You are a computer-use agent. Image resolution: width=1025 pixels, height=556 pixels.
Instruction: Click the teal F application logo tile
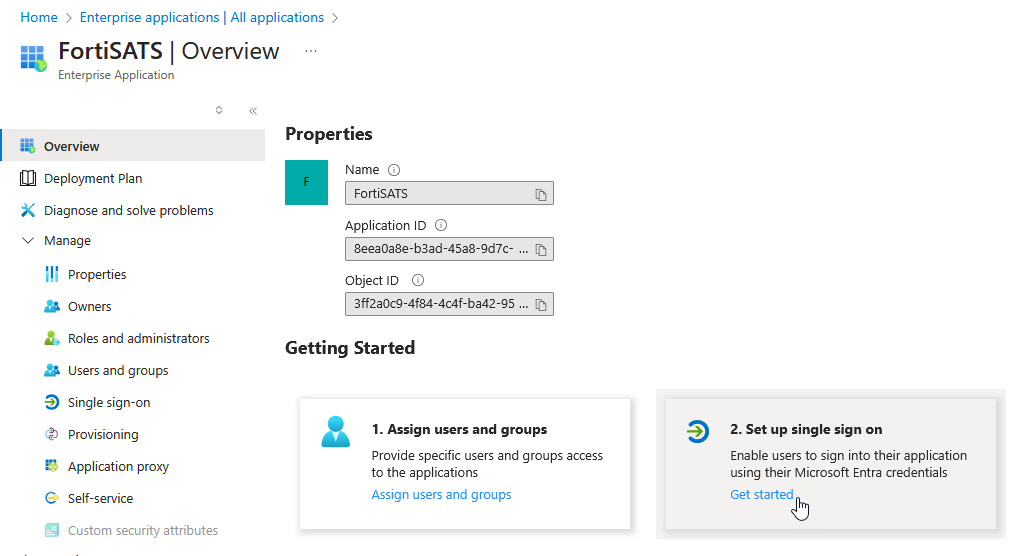coord(307,182)
